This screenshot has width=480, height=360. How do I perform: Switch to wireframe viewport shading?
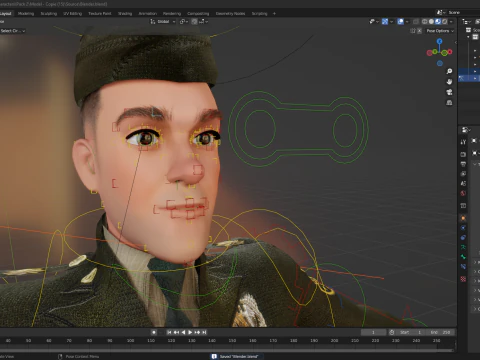[424, 21]
